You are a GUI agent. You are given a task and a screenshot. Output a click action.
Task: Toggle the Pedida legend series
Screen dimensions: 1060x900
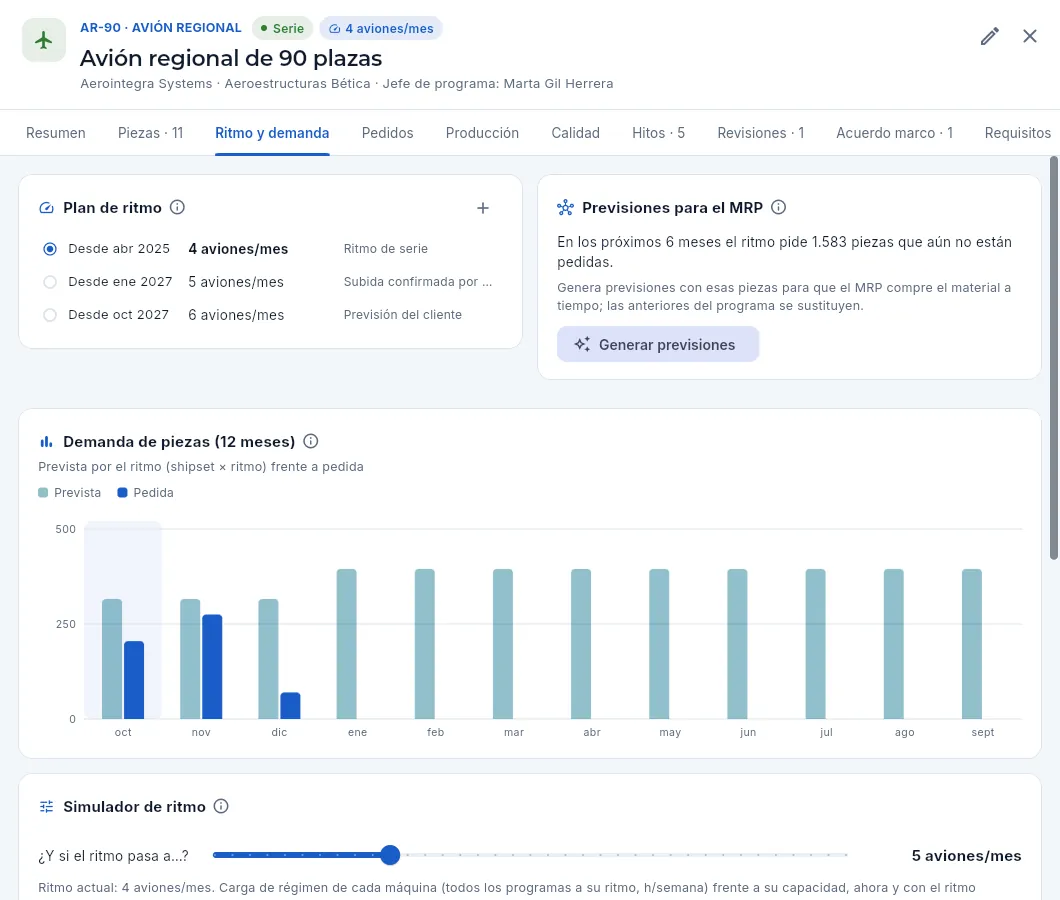pos(145,493)
